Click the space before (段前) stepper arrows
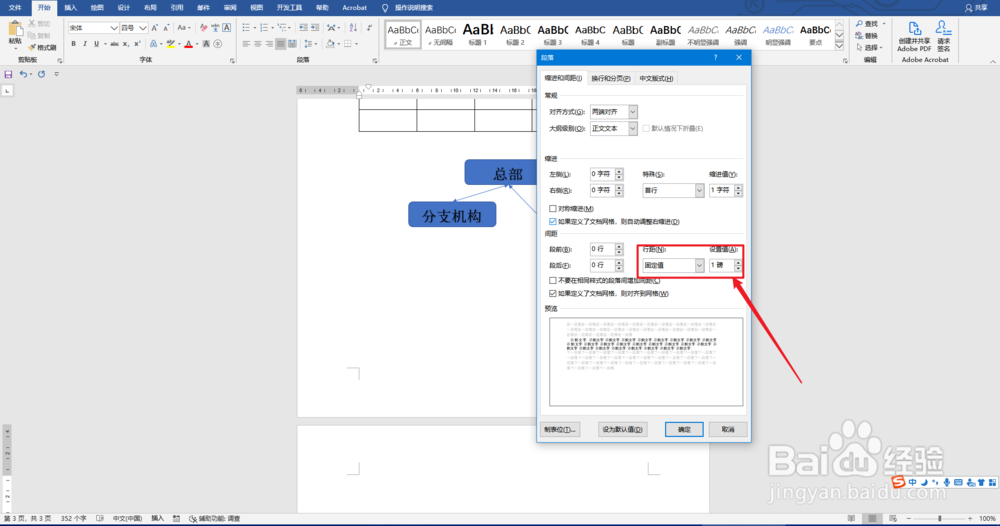1000x526 pixels. point(619,249)
